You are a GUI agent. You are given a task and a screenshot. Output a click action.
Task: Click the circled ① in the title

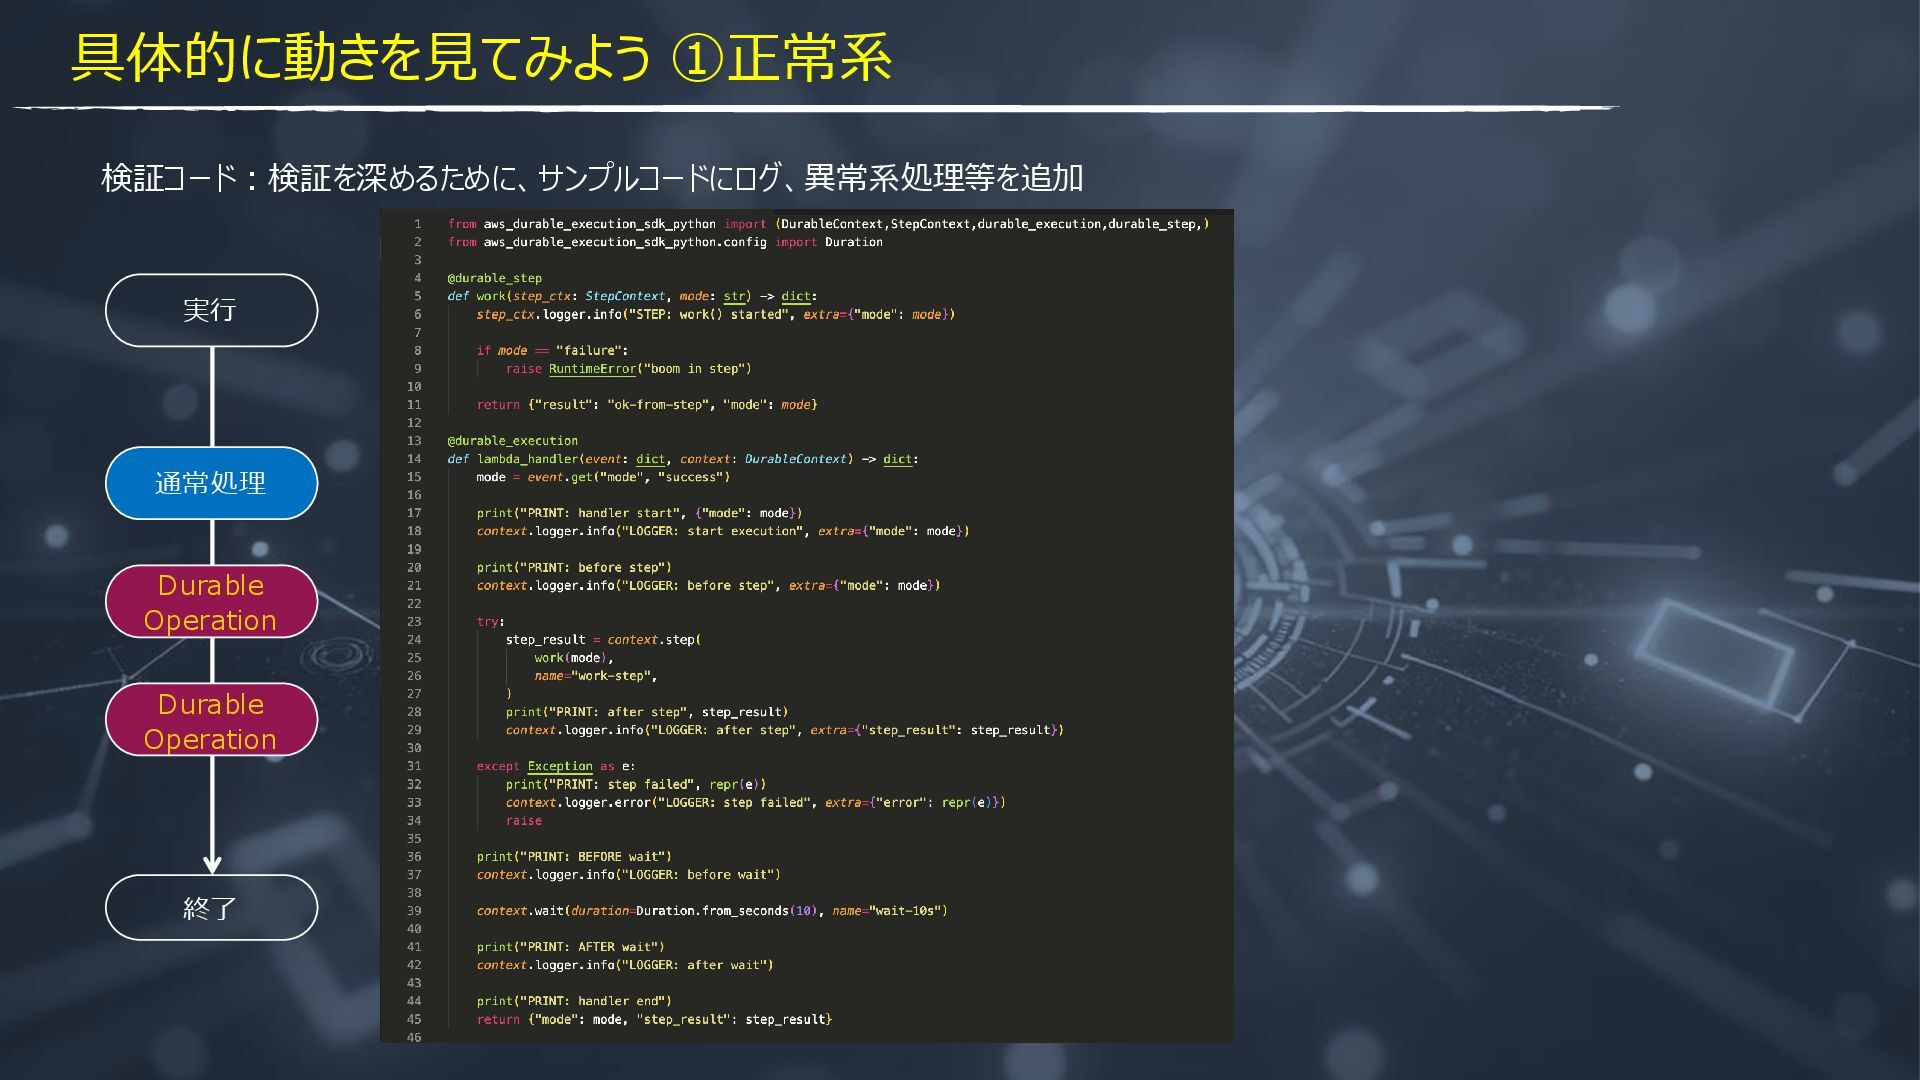pos(696,58)
